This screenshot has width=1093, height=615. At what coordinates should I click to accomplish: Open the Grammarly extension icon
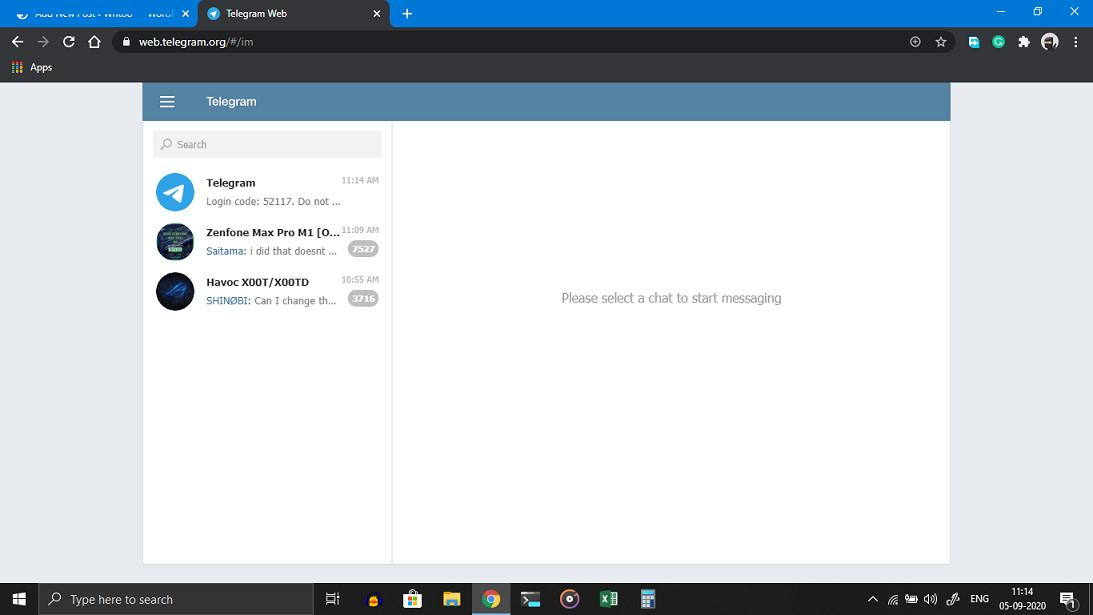pos(999,42)
